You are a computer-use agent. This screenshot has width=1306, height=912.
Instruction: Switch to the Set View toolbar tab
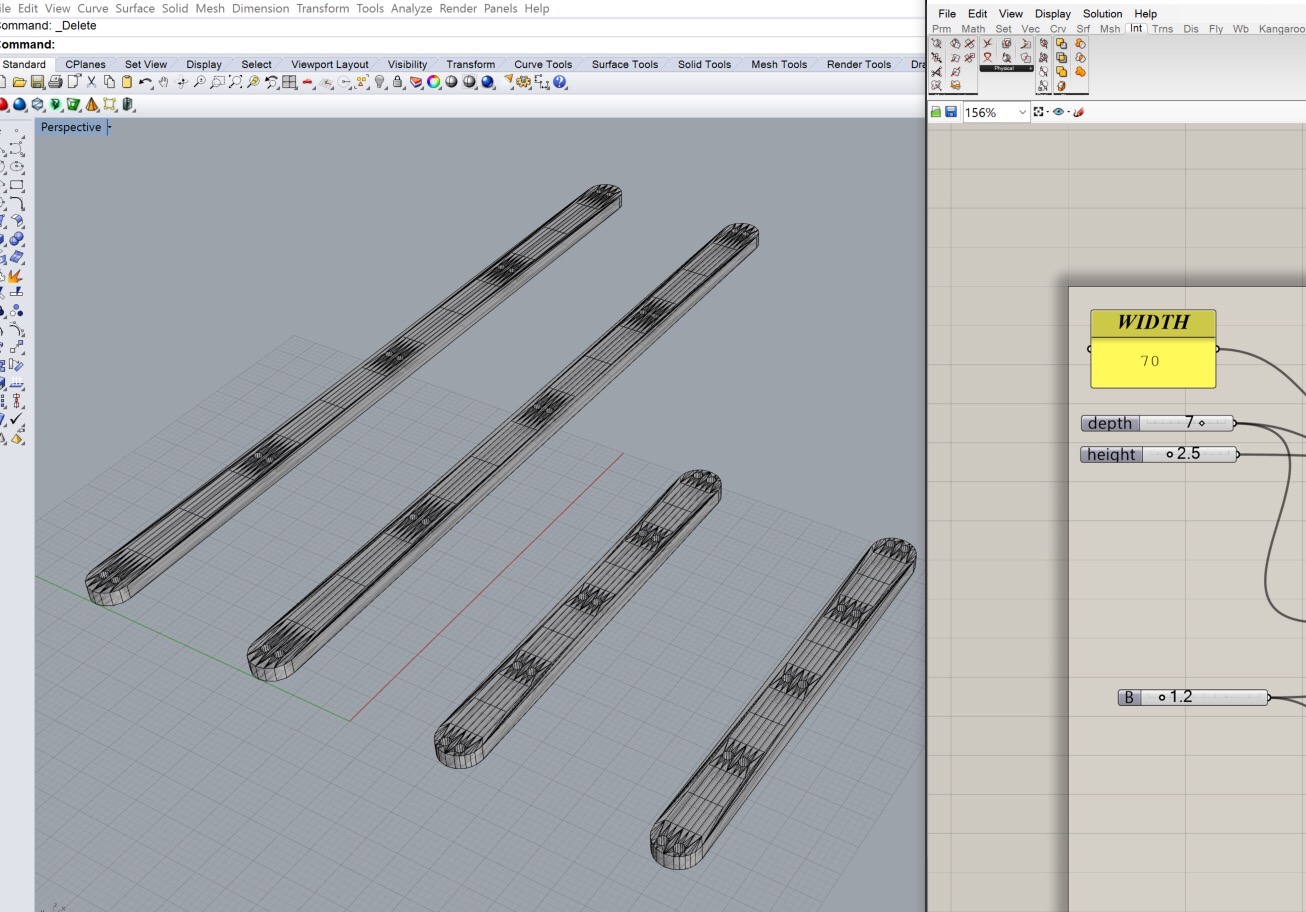click(146, 64)
